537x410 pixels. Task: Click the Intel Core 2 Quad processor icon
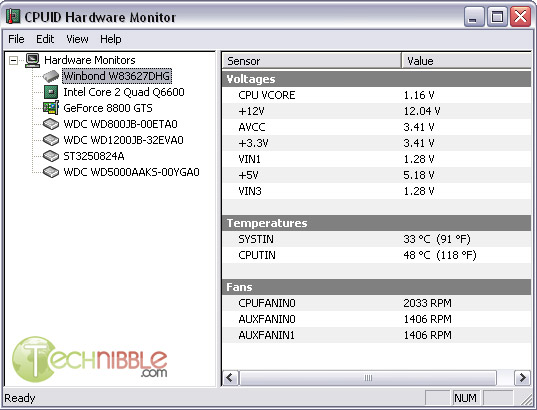51,92
